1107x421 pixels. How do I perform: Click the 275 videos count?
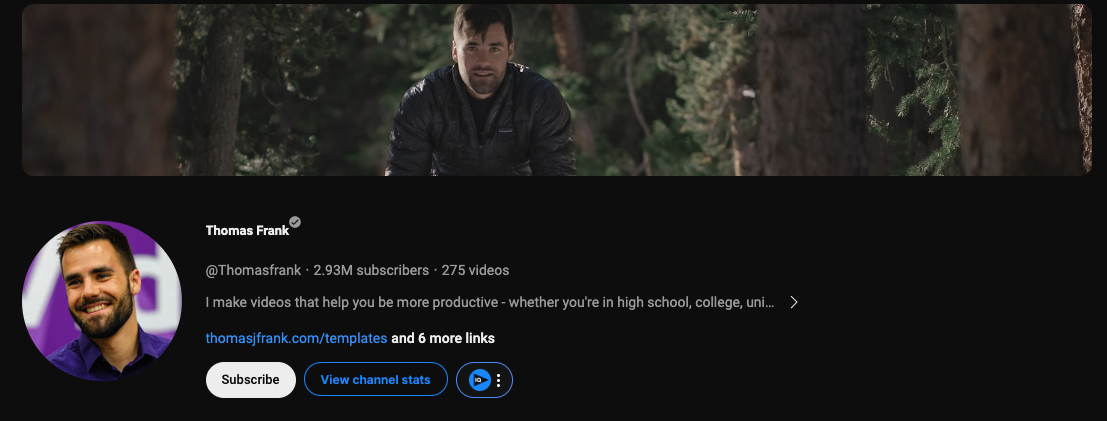click(x=475, y=270)
